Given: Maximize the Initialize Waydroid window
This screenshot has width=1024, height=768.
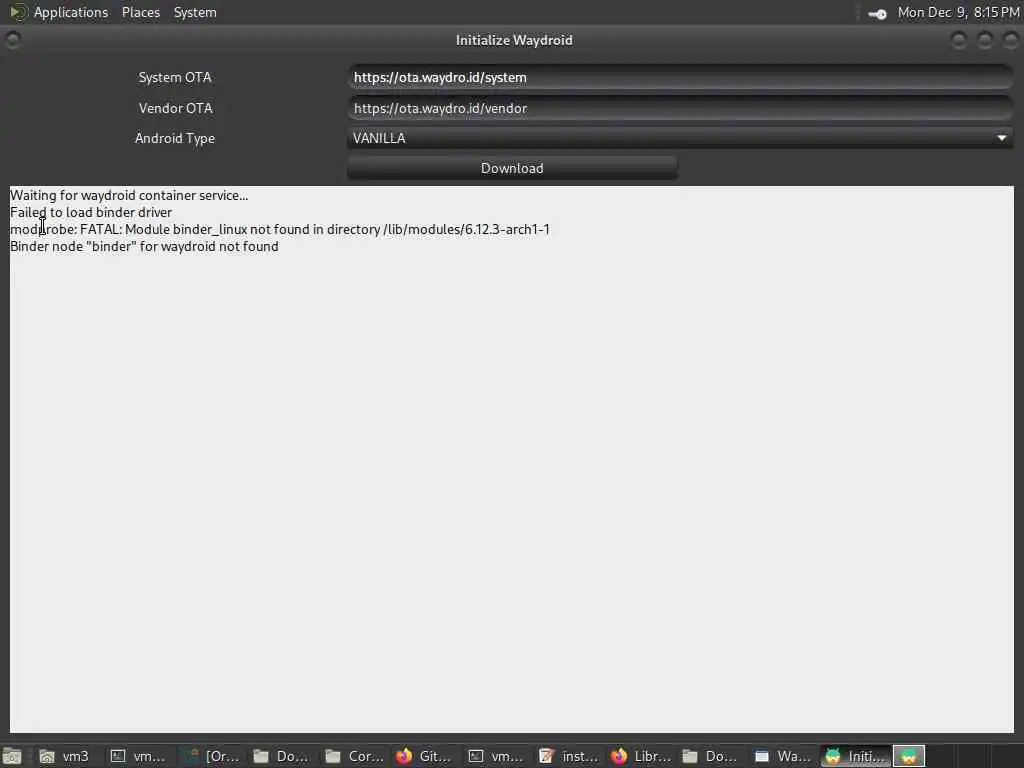Looking at the screenshot, I should (x=985, y=40).
